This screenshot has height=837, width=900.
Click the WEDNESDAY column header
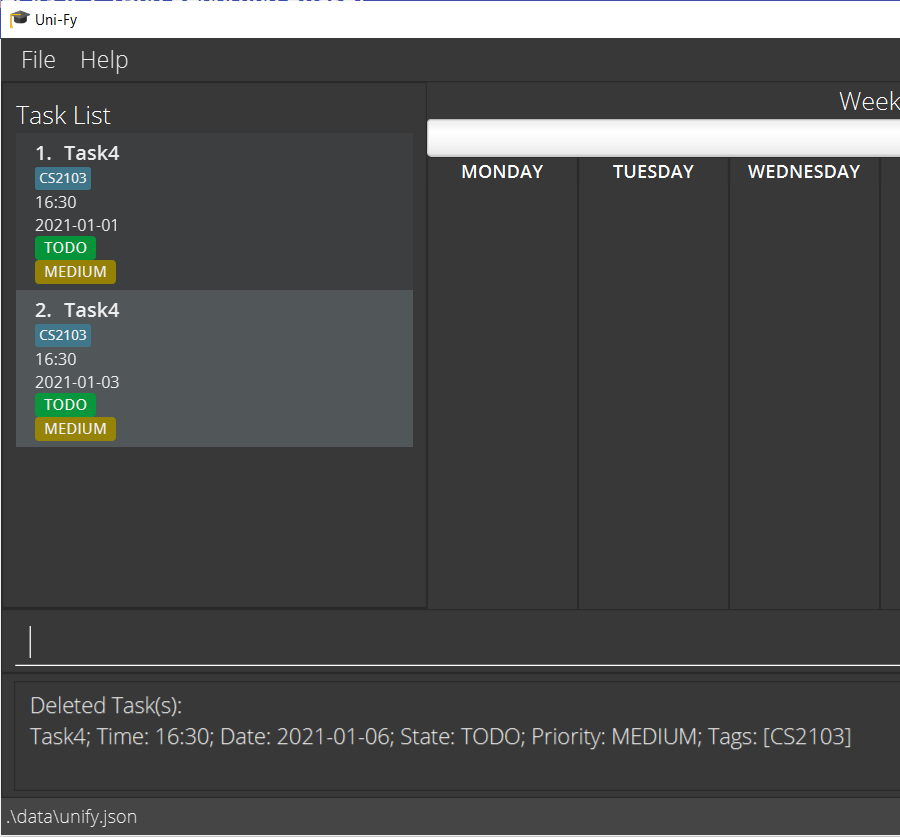tap(804, 172)
